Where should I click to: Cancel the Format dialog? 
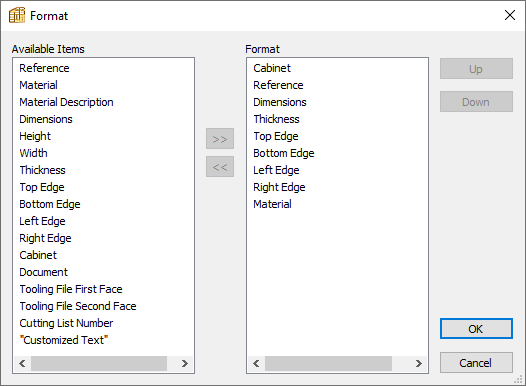coord(476,363)
